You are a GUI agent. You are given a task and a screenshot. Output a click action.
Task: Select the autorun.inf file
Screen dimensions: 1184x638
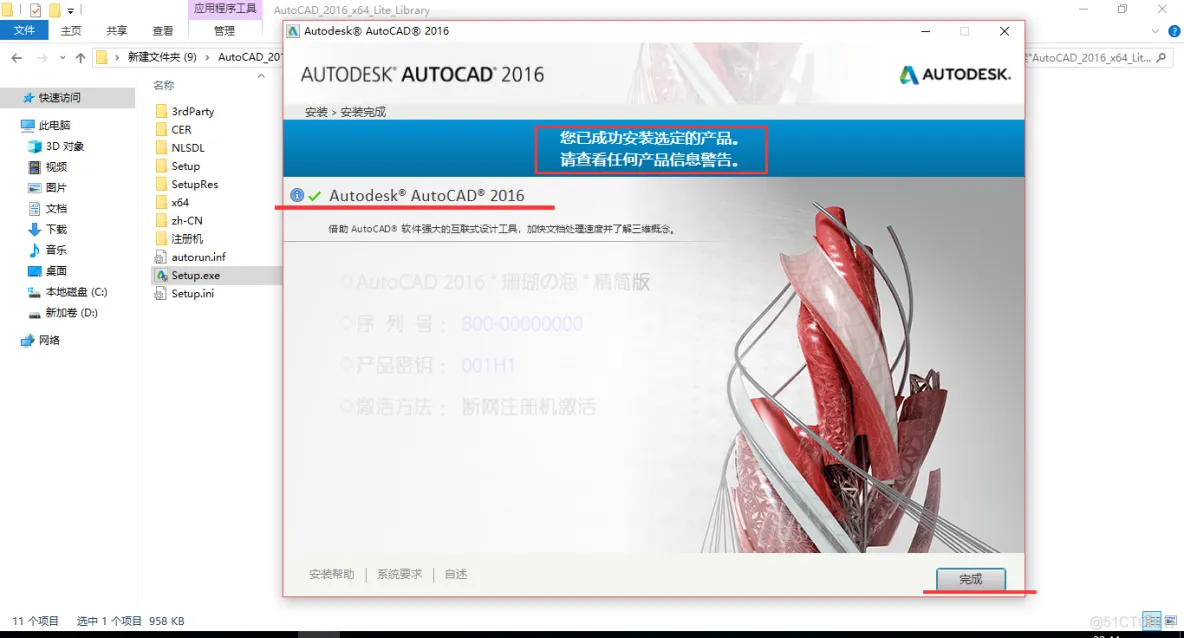pos(198,257)
